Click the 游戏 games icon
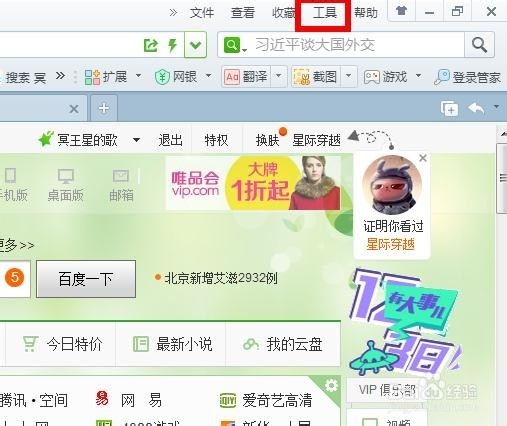 (x=371, y=77)
